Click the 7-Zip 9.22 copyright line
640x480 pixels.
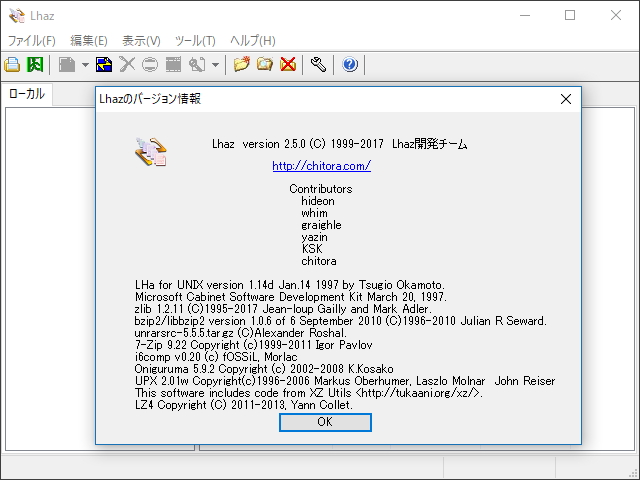(x=253, y=345)
